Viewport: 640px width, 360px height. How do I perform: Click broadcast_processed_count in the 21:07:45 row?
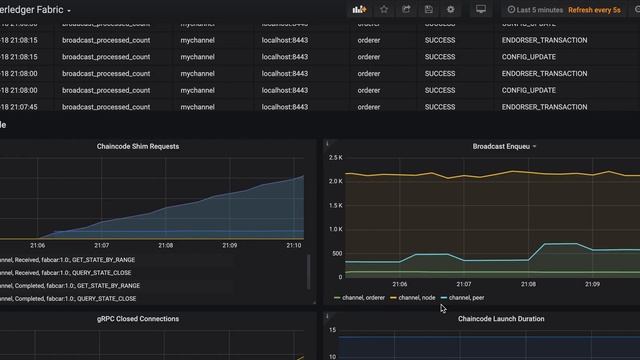coord(106,107)
